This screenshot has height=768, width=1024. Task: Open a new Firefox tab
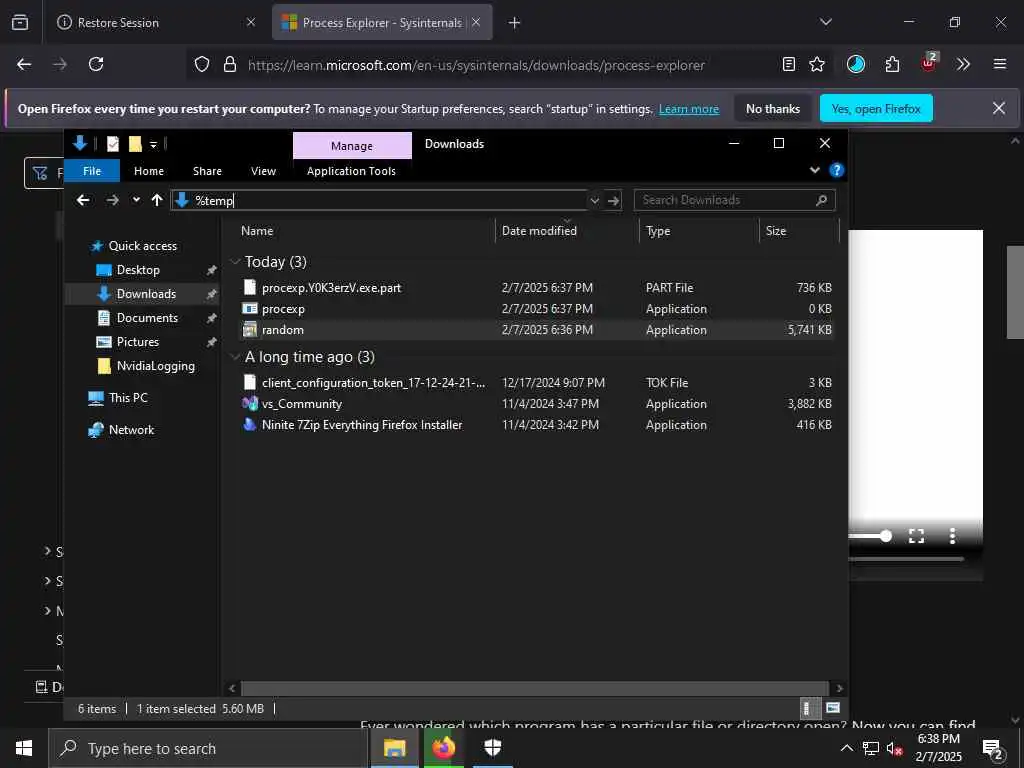[515, 23]
